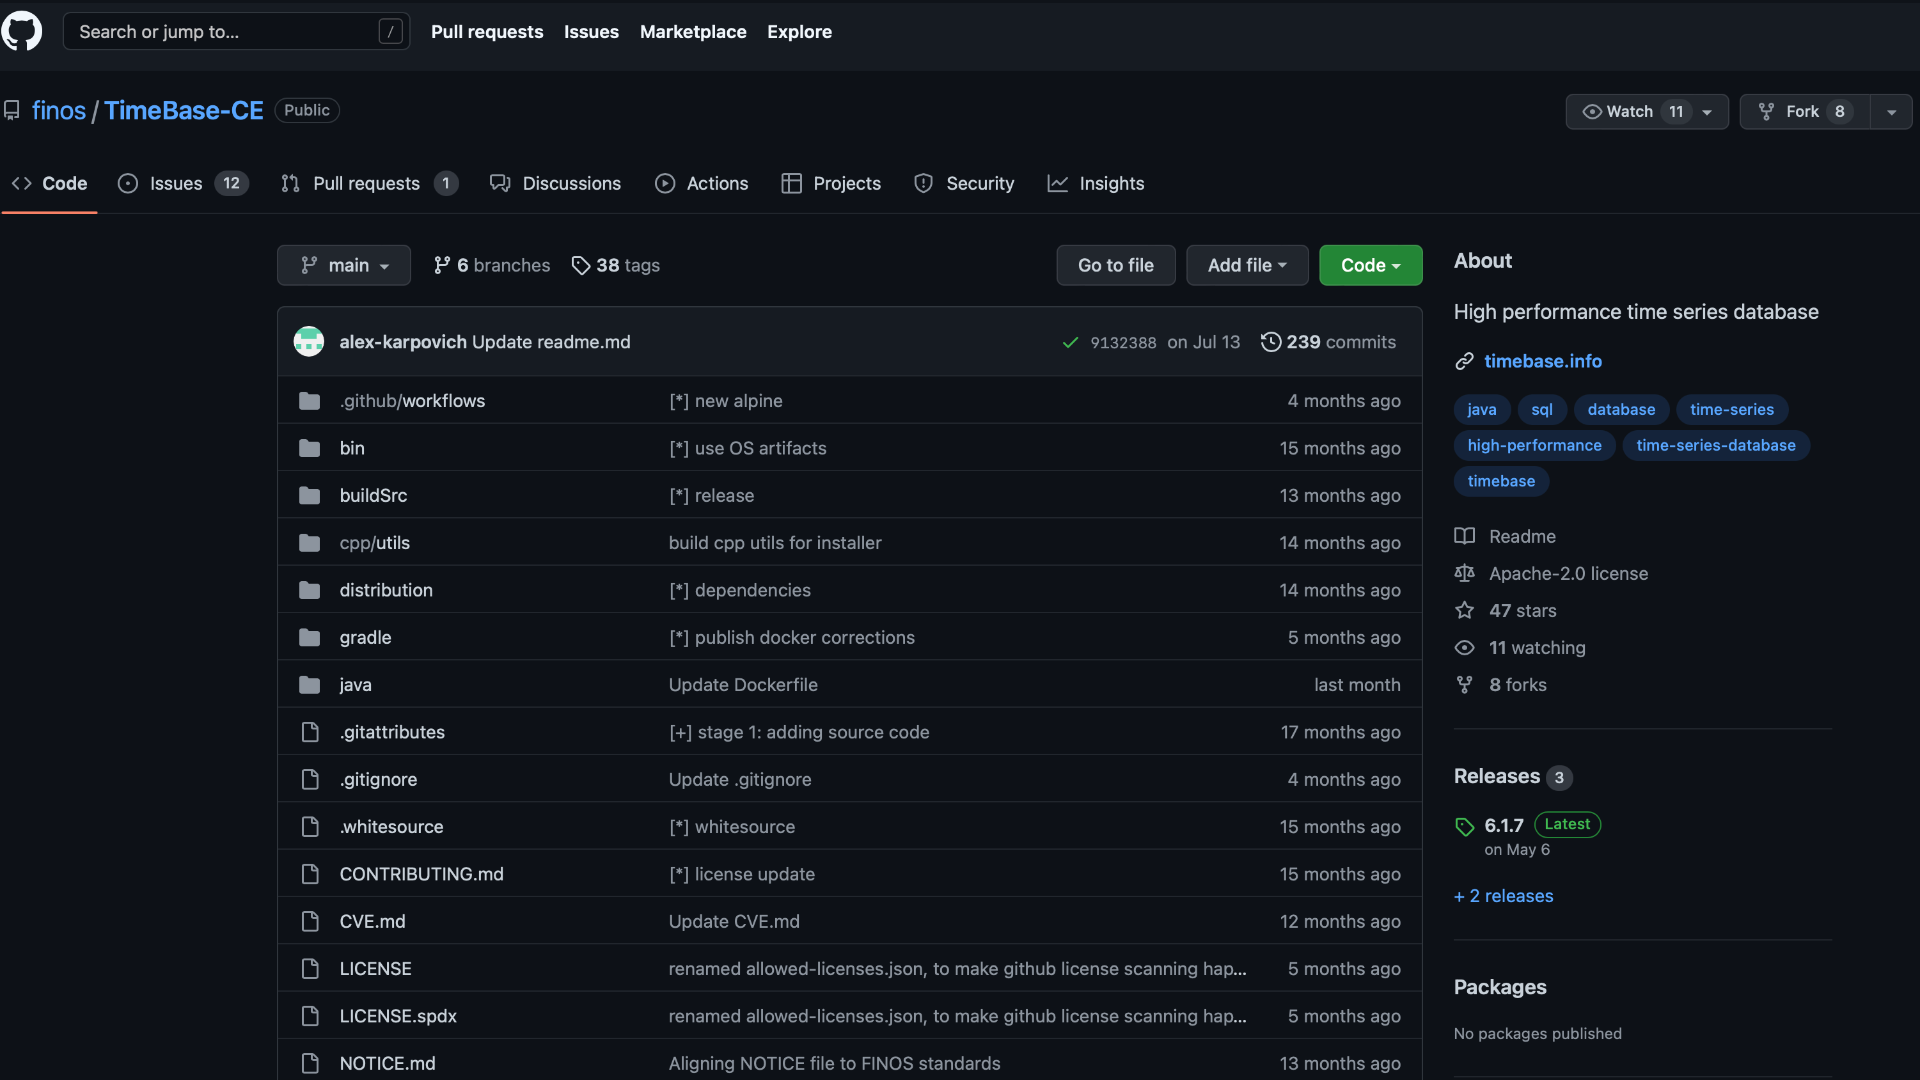Open the Discussions tab
Viewport: 1920px width, 1080px height.
point(555,184)
